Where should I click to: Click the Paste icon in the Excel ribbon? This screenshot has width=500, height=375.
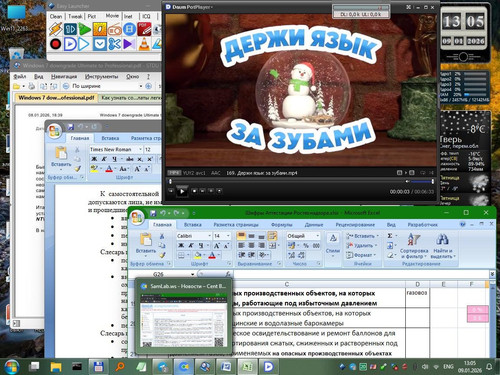(146, 239)
